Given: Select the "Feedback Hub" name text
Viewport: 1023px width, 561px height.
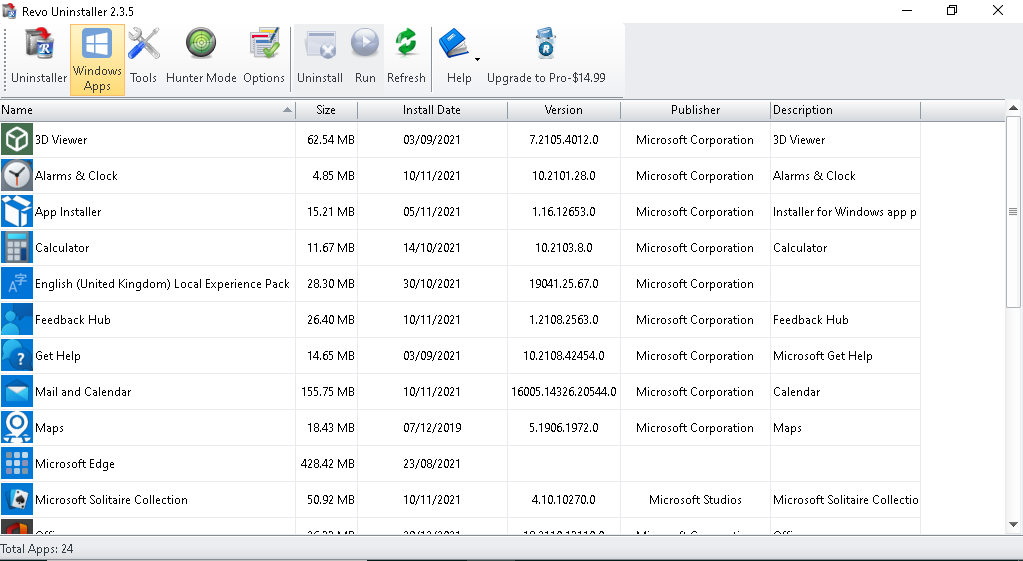Looking at the screenshot, I should pos(73,320).
